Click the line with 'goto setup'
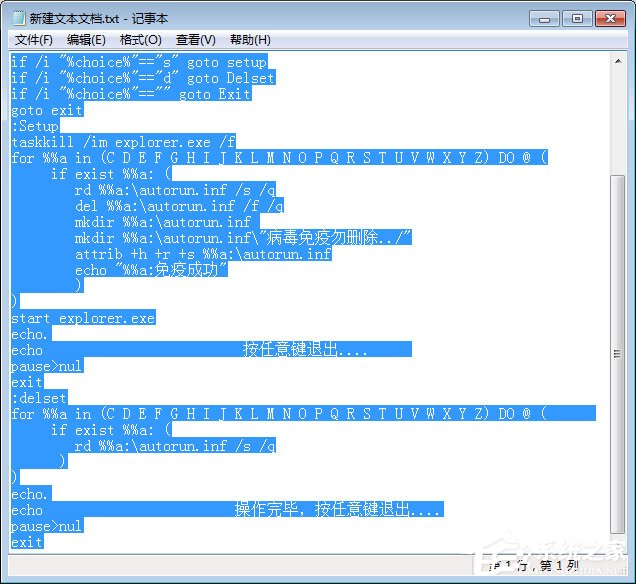The height and width of the screenshot is (584, 636). click(139, 62)
